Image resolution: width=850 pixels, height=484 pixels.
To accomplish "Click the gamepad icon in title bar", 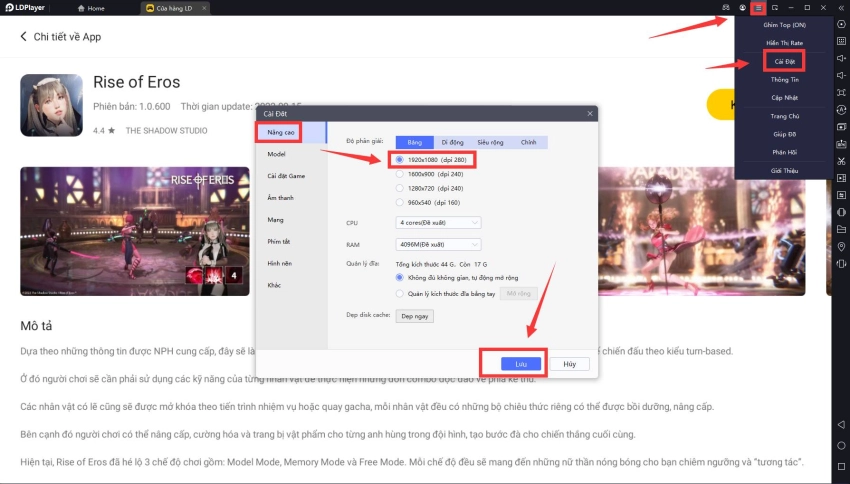I will pyautogui.click(x=726, y=8).
